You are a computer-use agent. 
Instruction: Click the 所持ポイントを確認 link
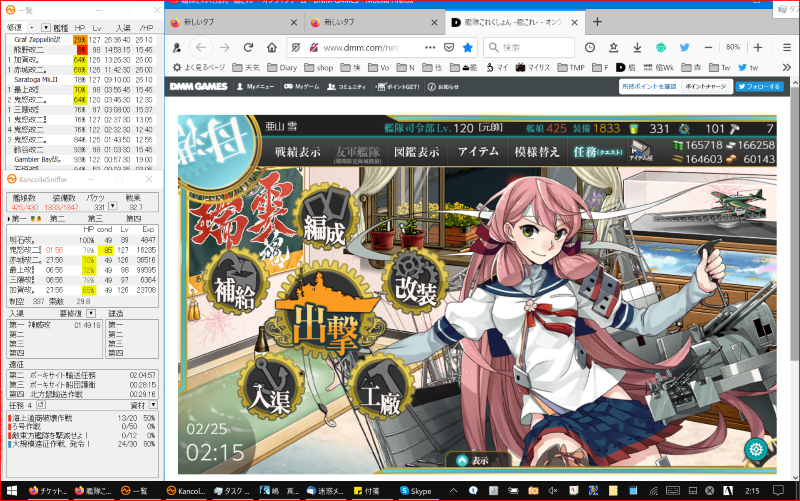tap(648, 87)
